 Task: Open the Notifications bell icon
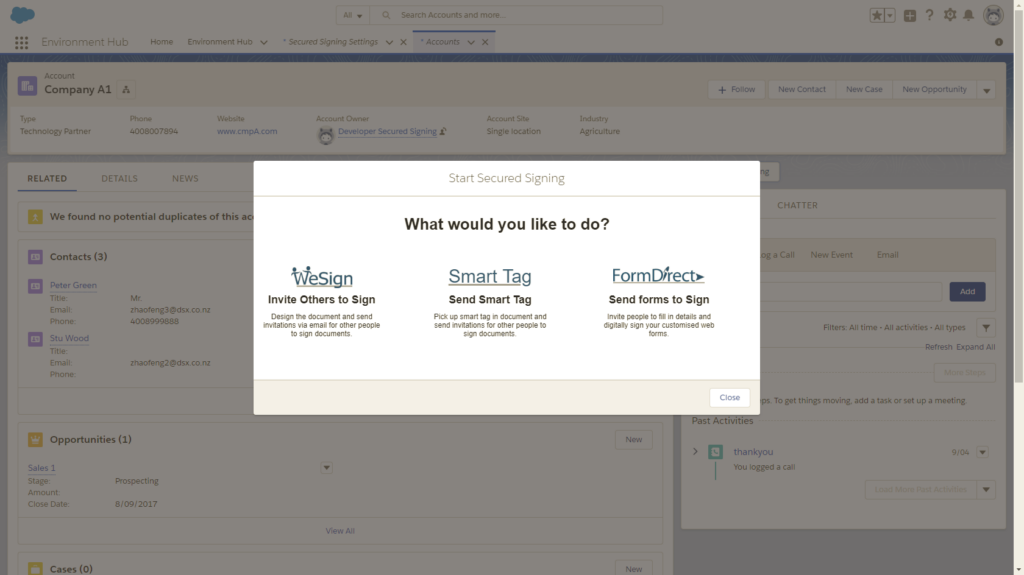tap(968, 15)
